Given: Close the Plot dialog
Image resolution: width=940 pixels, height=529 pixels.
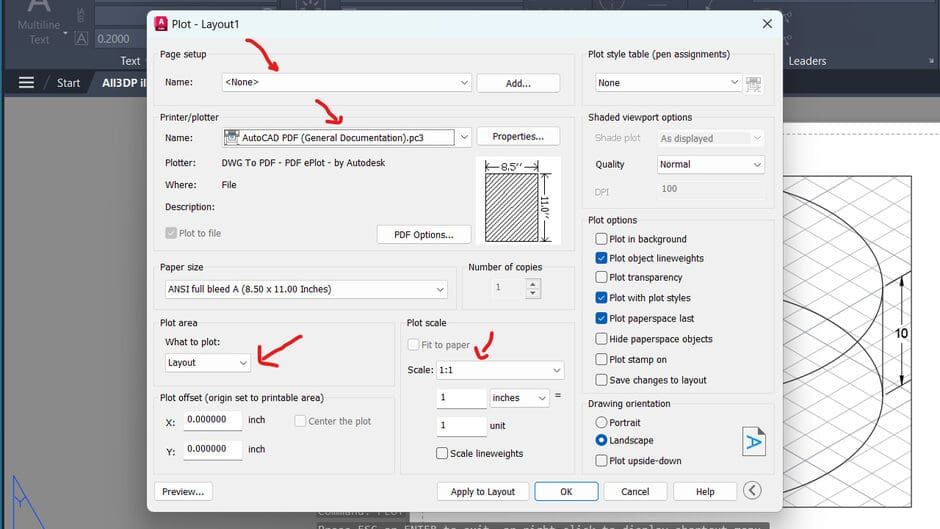Looking at the screenshot, I should pos(767,24).
